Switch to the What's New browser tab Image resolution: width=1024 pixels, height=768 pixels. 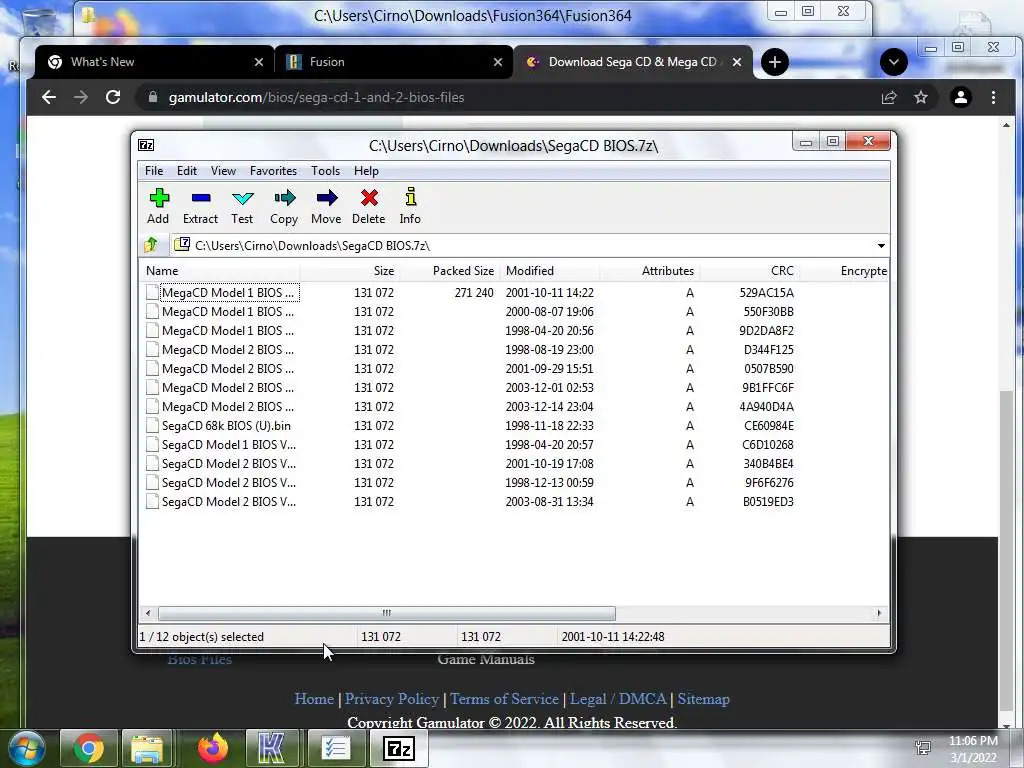[155, 62]
